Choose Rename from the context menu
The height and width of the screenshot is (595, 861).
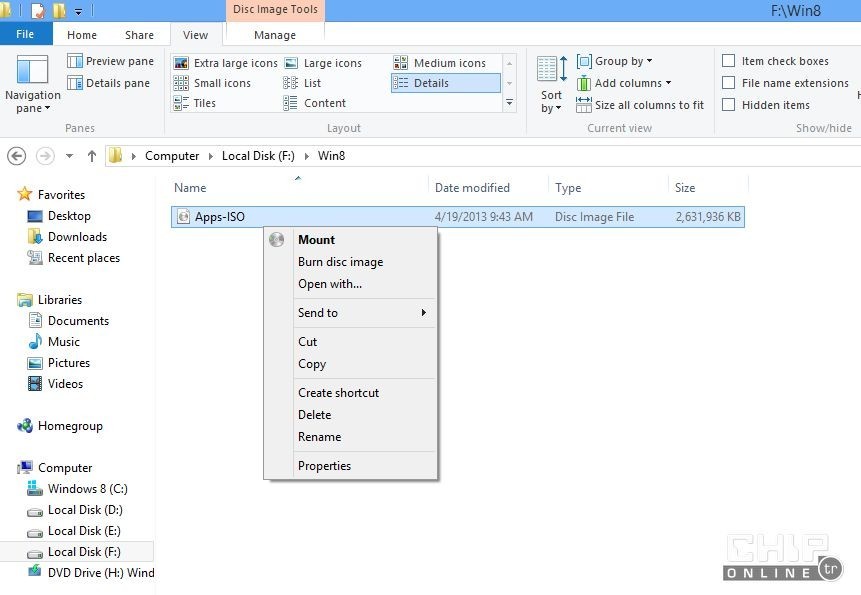[x=351, y=437]
